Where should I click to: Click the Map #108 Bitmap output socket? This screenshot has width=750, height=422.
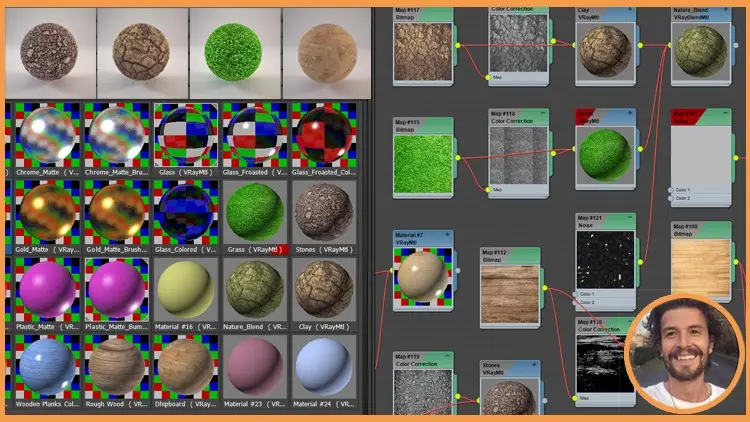pyautogui.click(x=736, y=262)
